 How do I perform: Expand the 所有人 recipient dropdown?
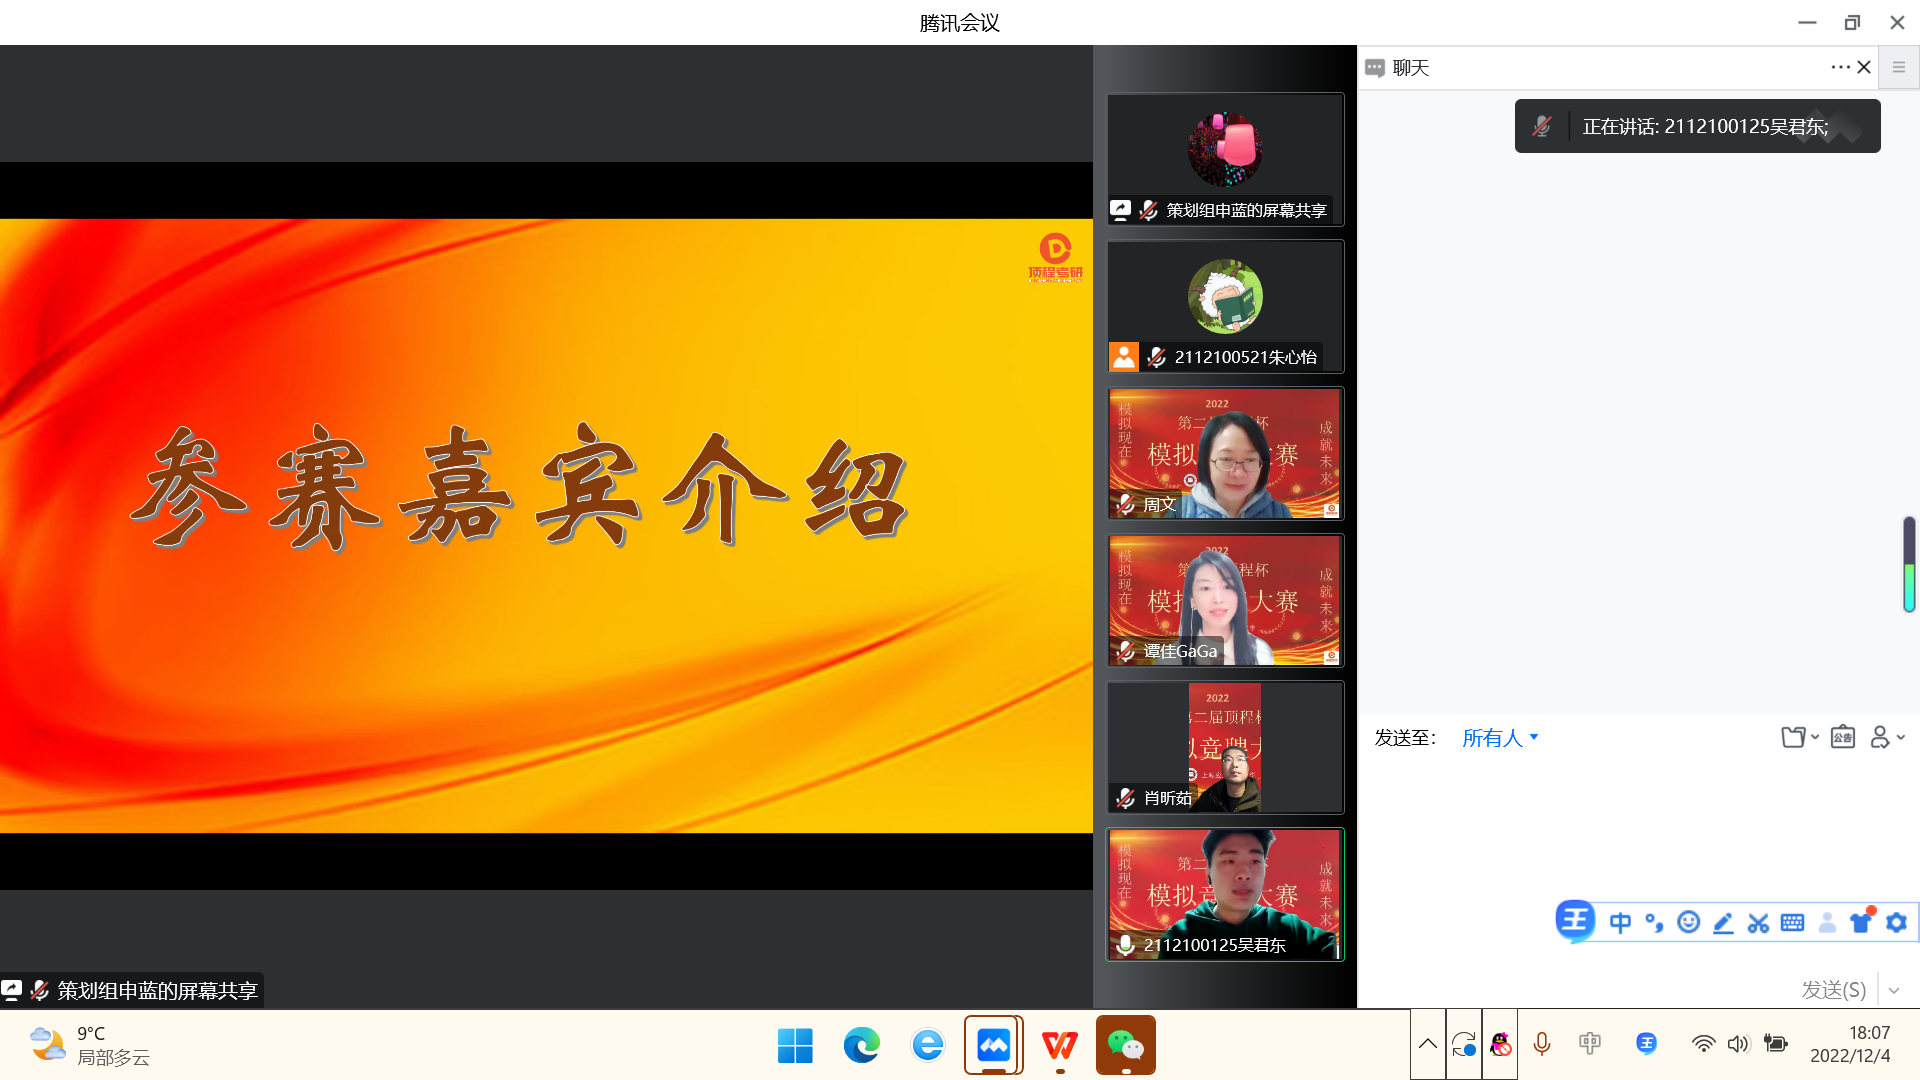coord(1499,738)
